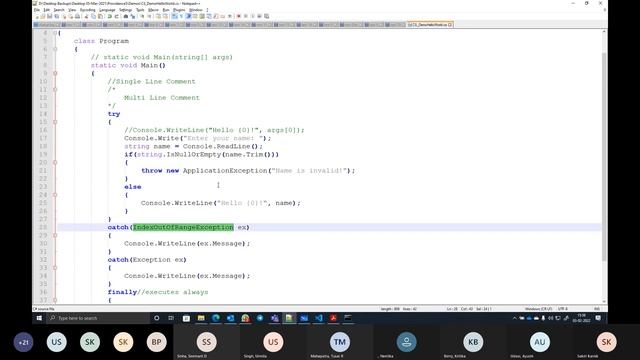Open Adobe Acrobat from the taskbar

point(333,318)
